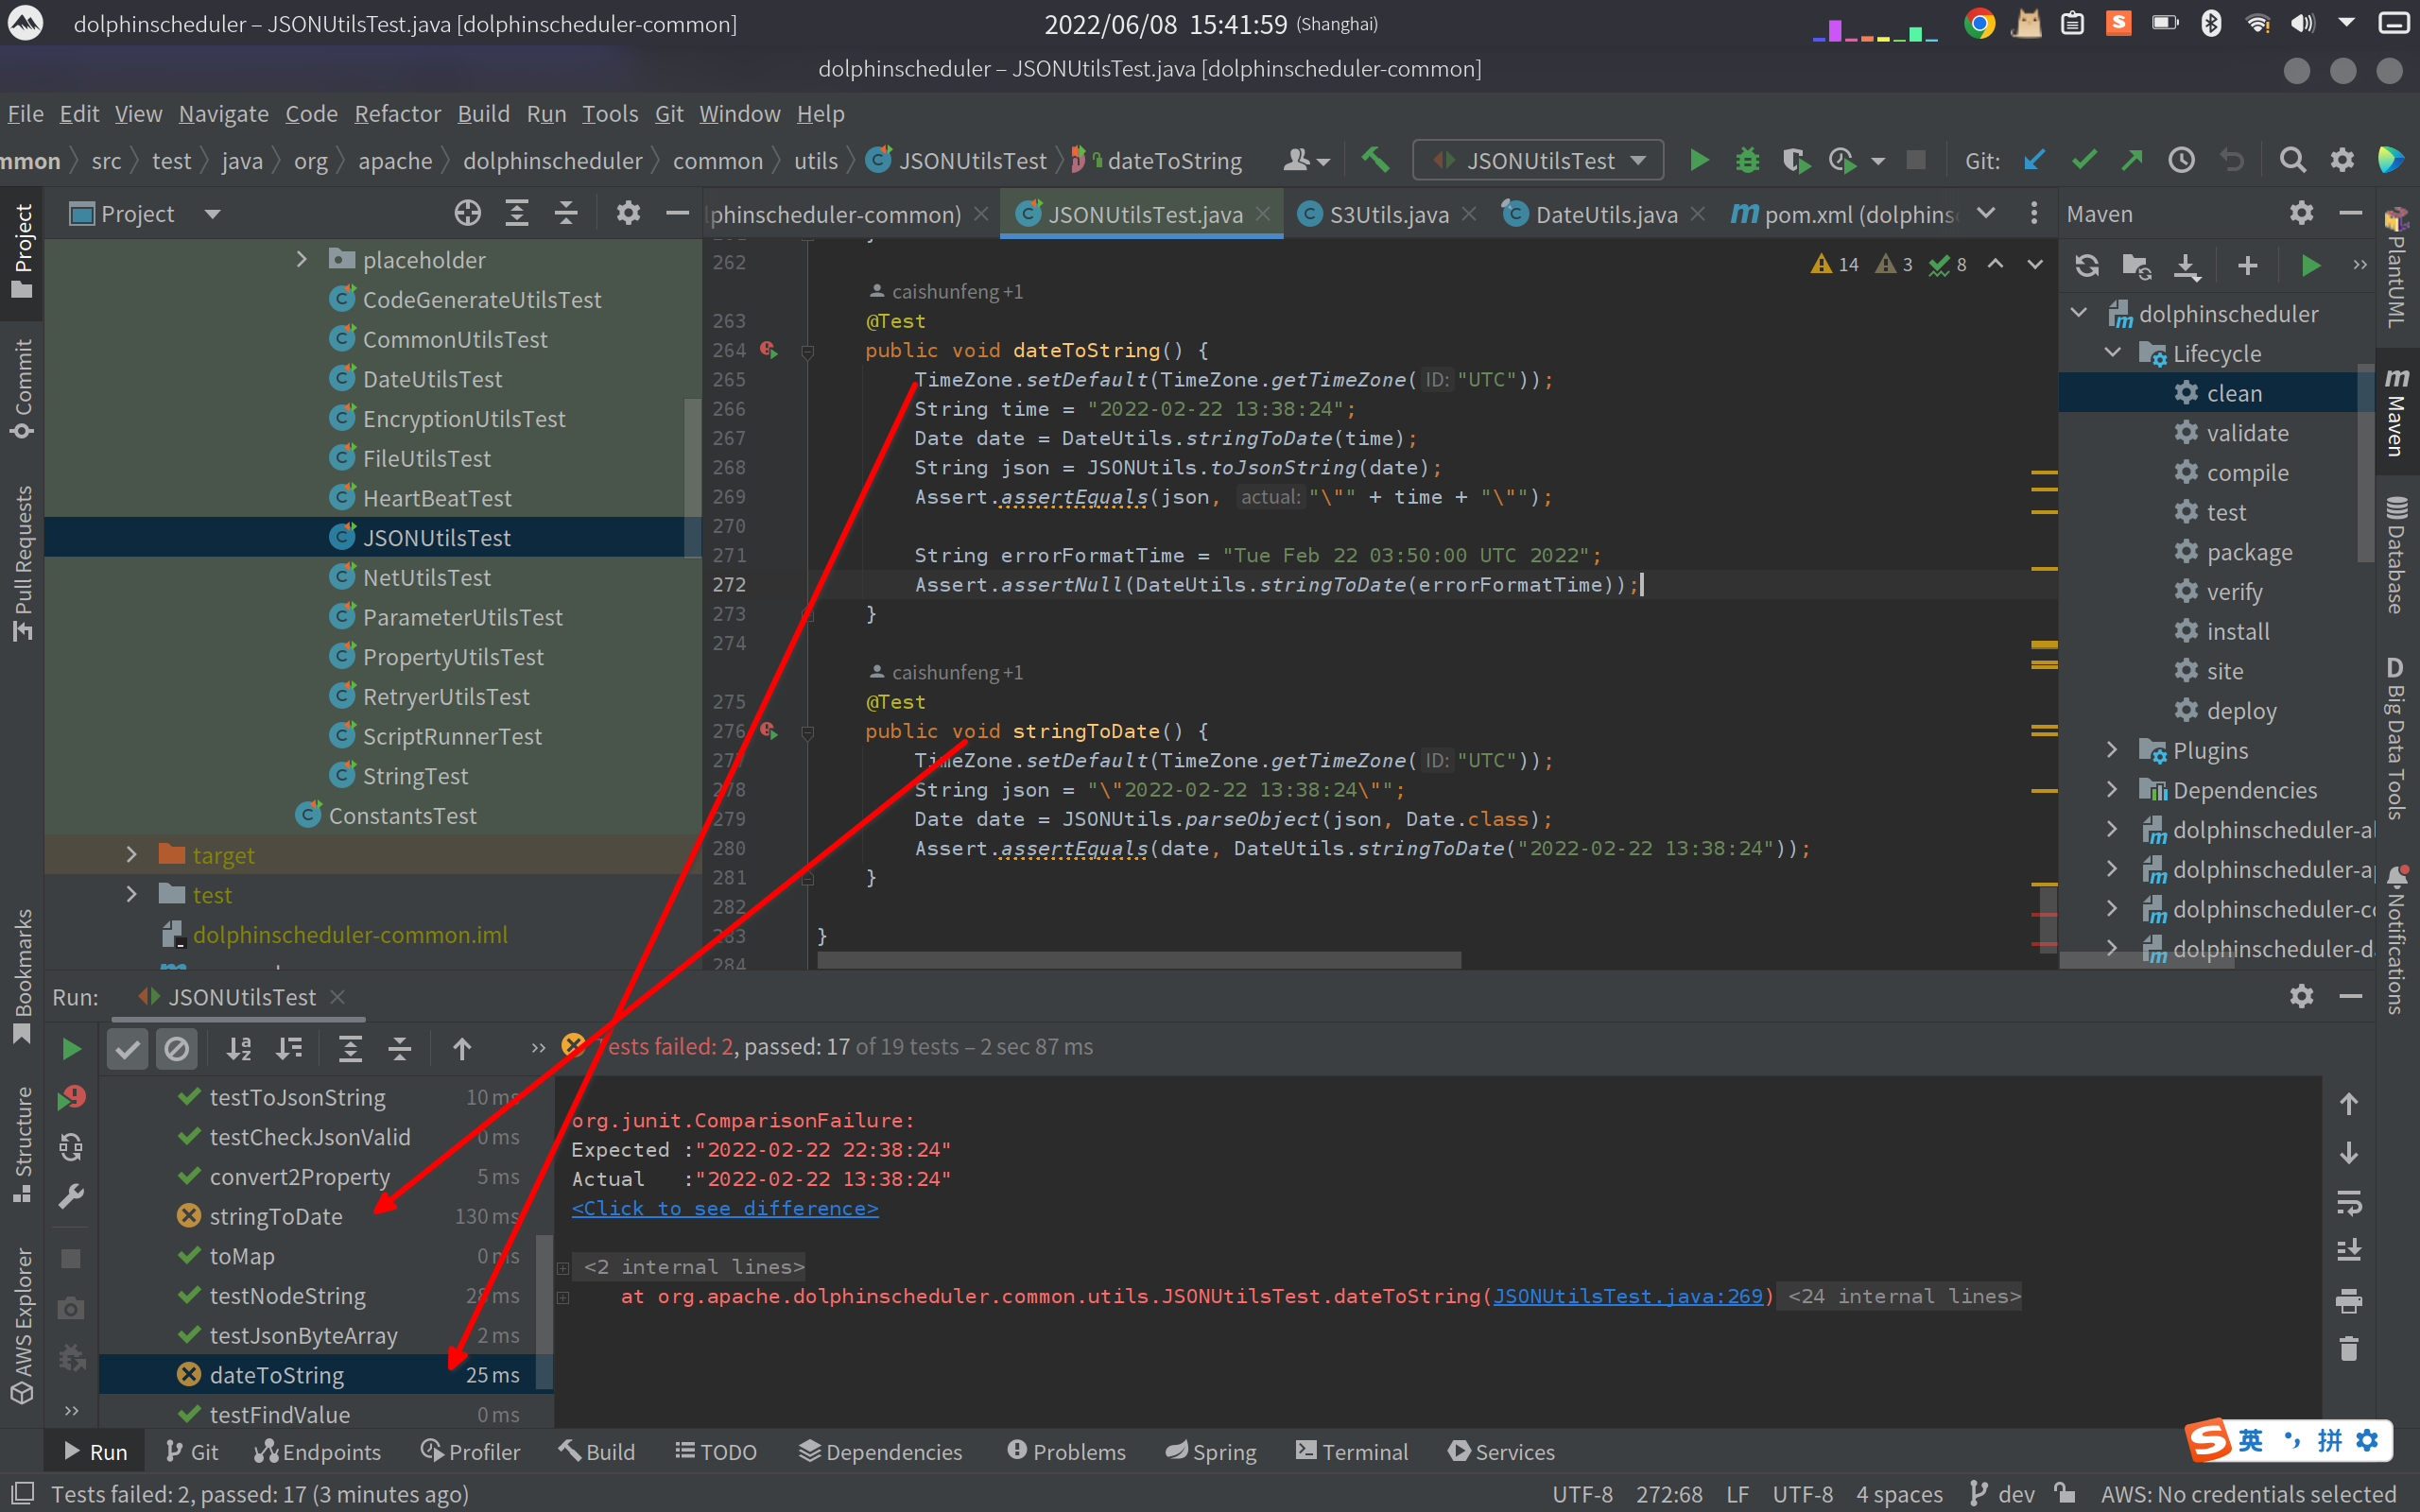
Task: Click Search Everywhere magnifier icon
Action: [x=2292, y=160]
